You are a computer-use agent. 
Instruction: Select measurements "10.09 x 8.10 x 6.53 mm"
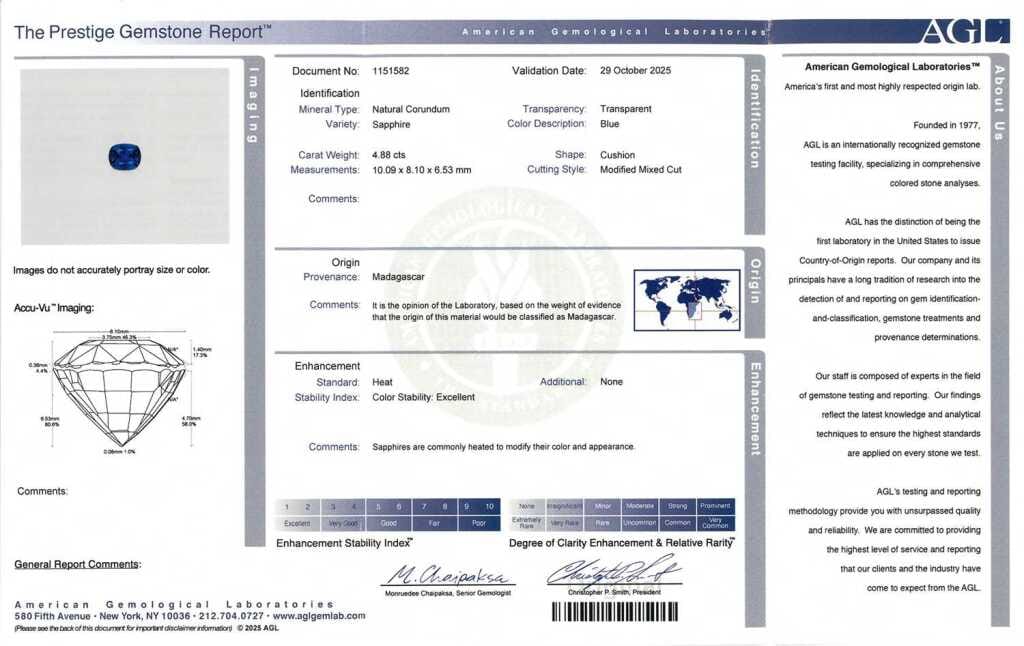(x=421, y=170)
